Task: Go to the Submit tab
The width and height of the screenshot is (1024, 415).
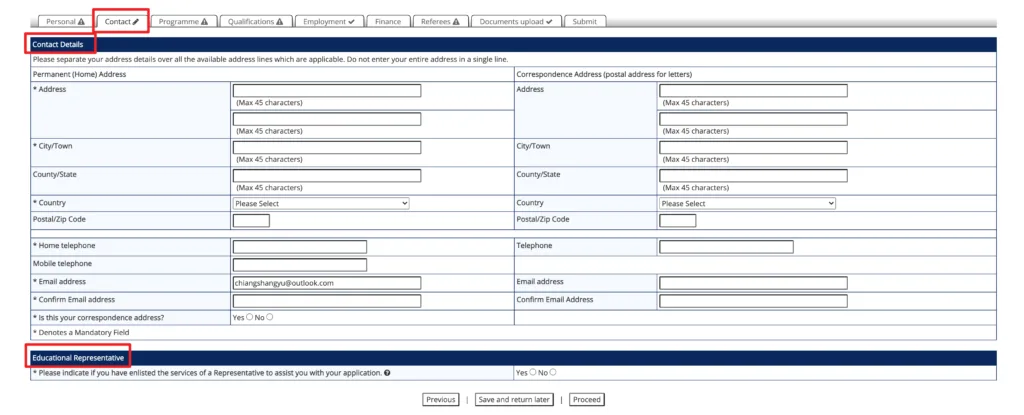Action: [x=585, y=21]
